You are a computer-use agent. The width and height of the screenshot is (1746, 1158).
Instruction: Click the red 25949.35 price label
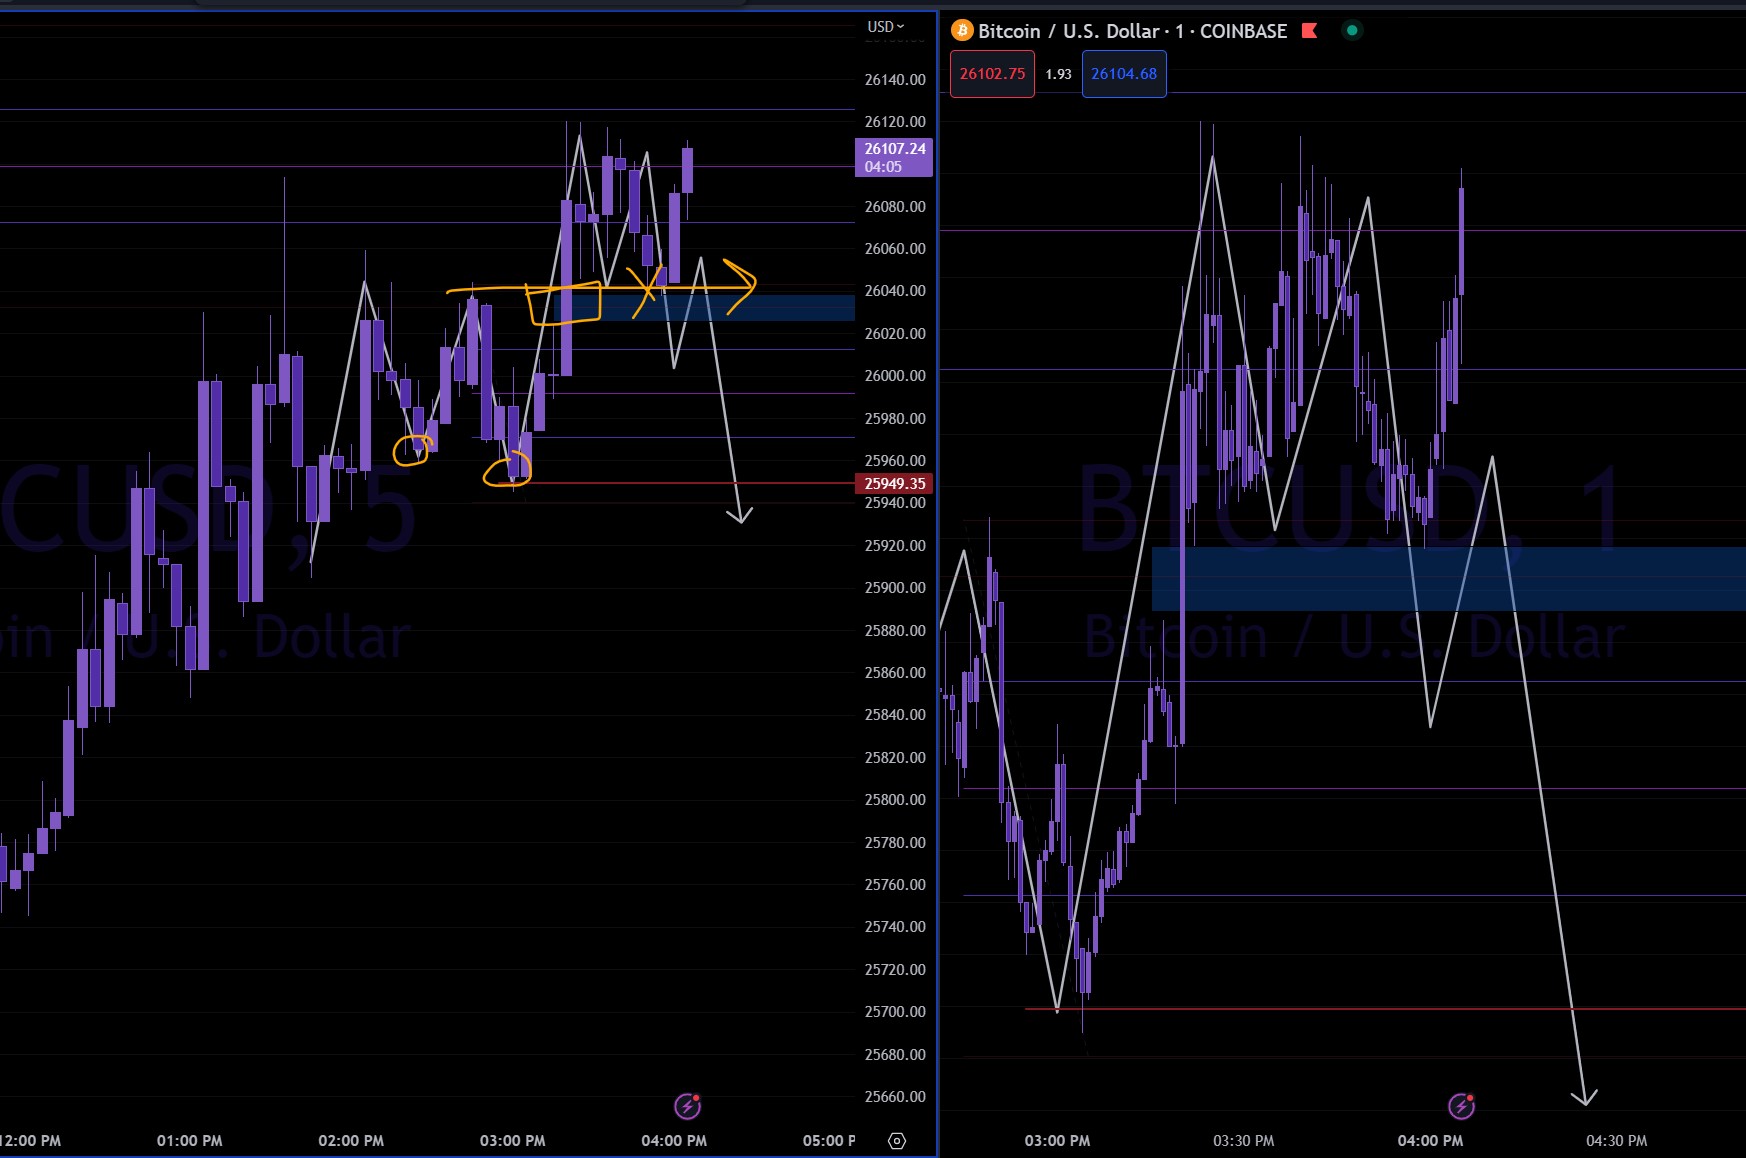tap(894, 484)
